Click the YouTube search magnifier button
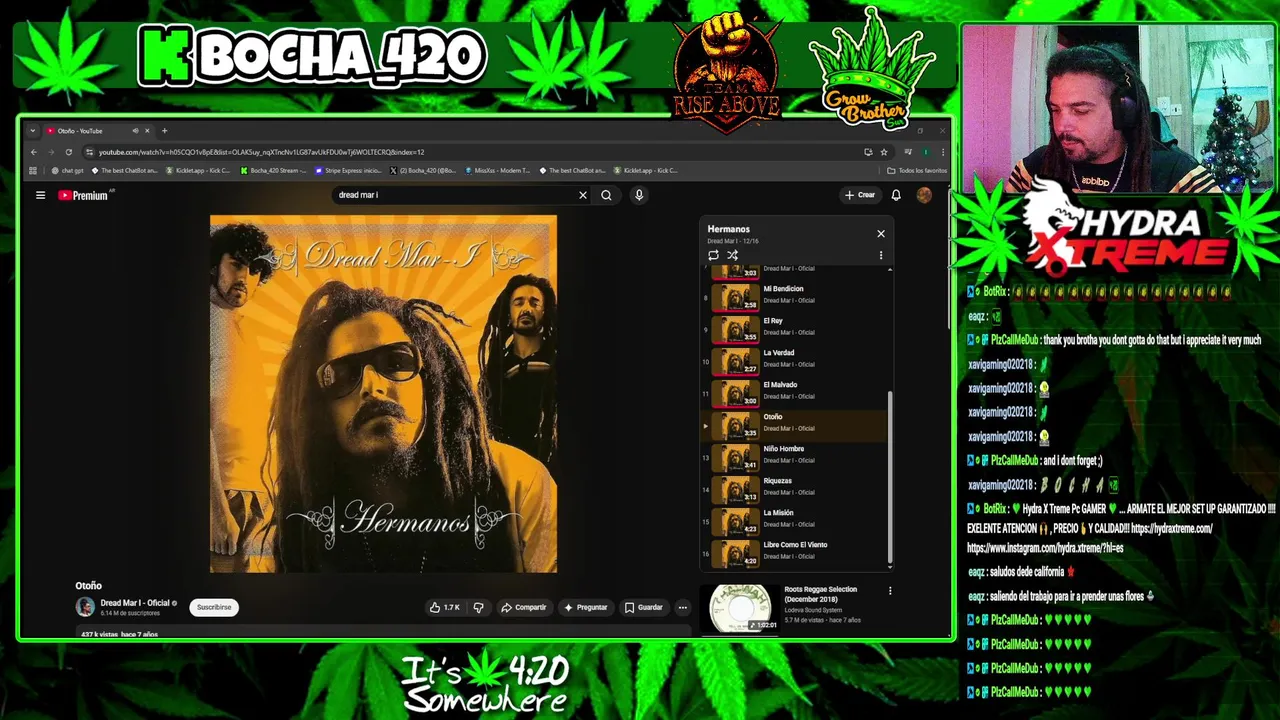 606,195
